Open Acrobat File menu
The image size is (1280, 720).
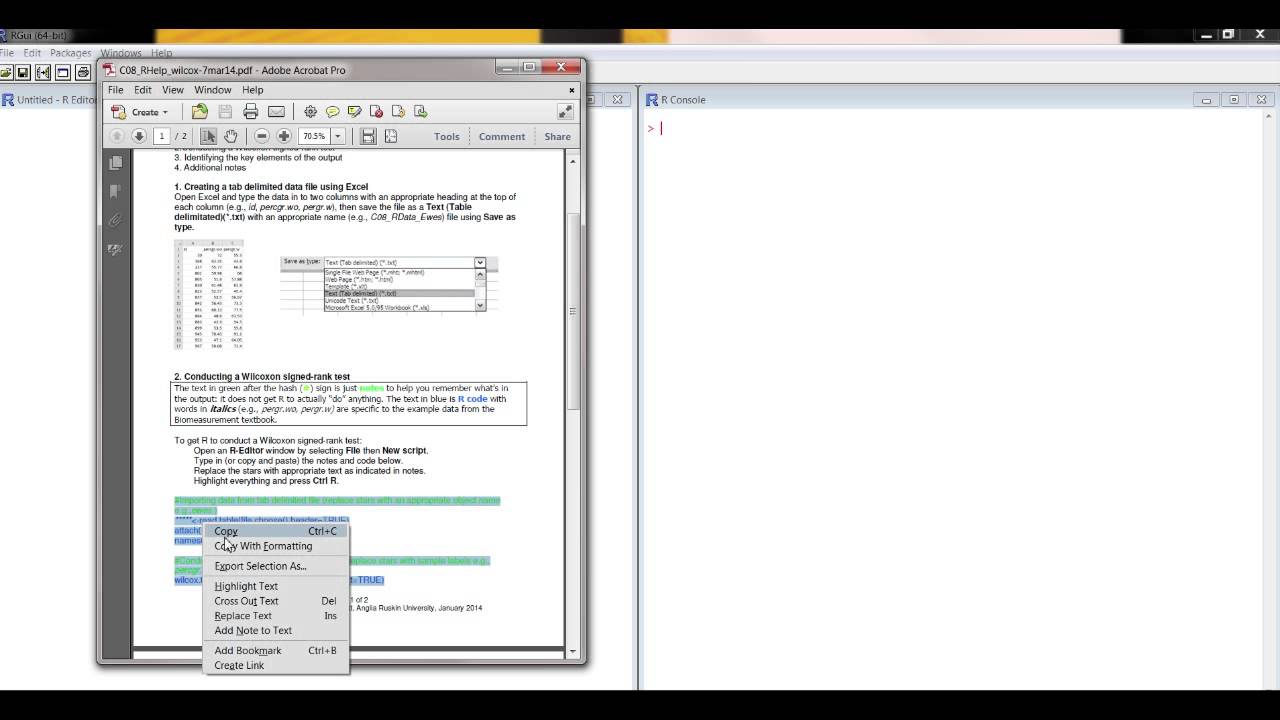pos(116,90)
